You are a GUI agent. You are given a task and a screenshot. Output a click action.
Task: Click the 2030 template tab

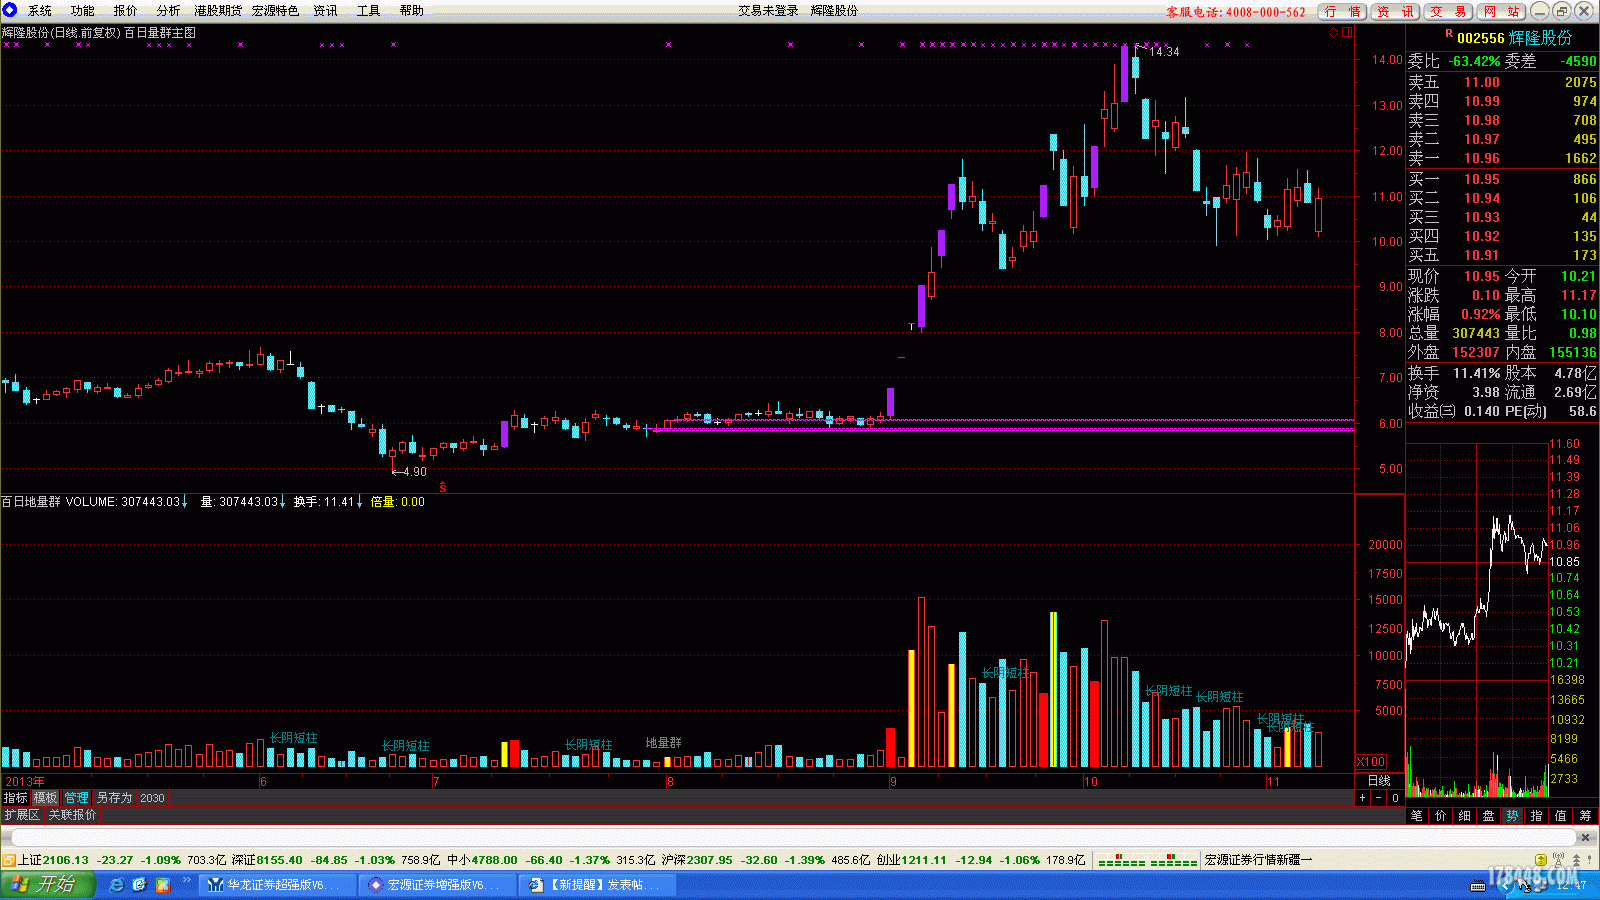coord(152,798)
